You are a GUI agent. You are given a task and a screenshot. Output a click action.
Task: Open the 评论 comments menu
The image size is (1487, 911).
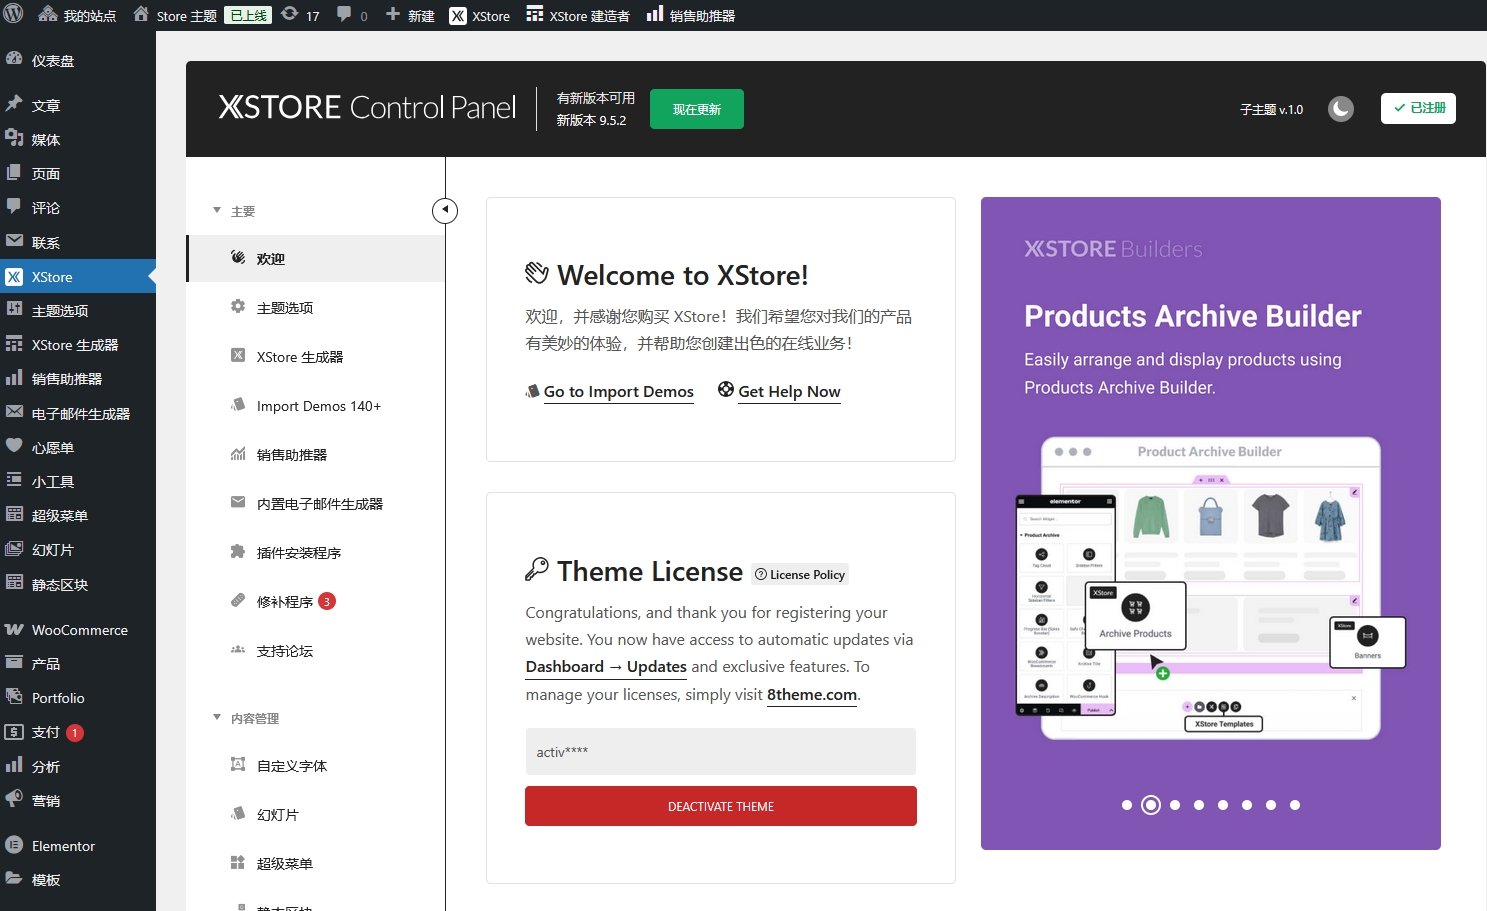(x=78, y=208)
